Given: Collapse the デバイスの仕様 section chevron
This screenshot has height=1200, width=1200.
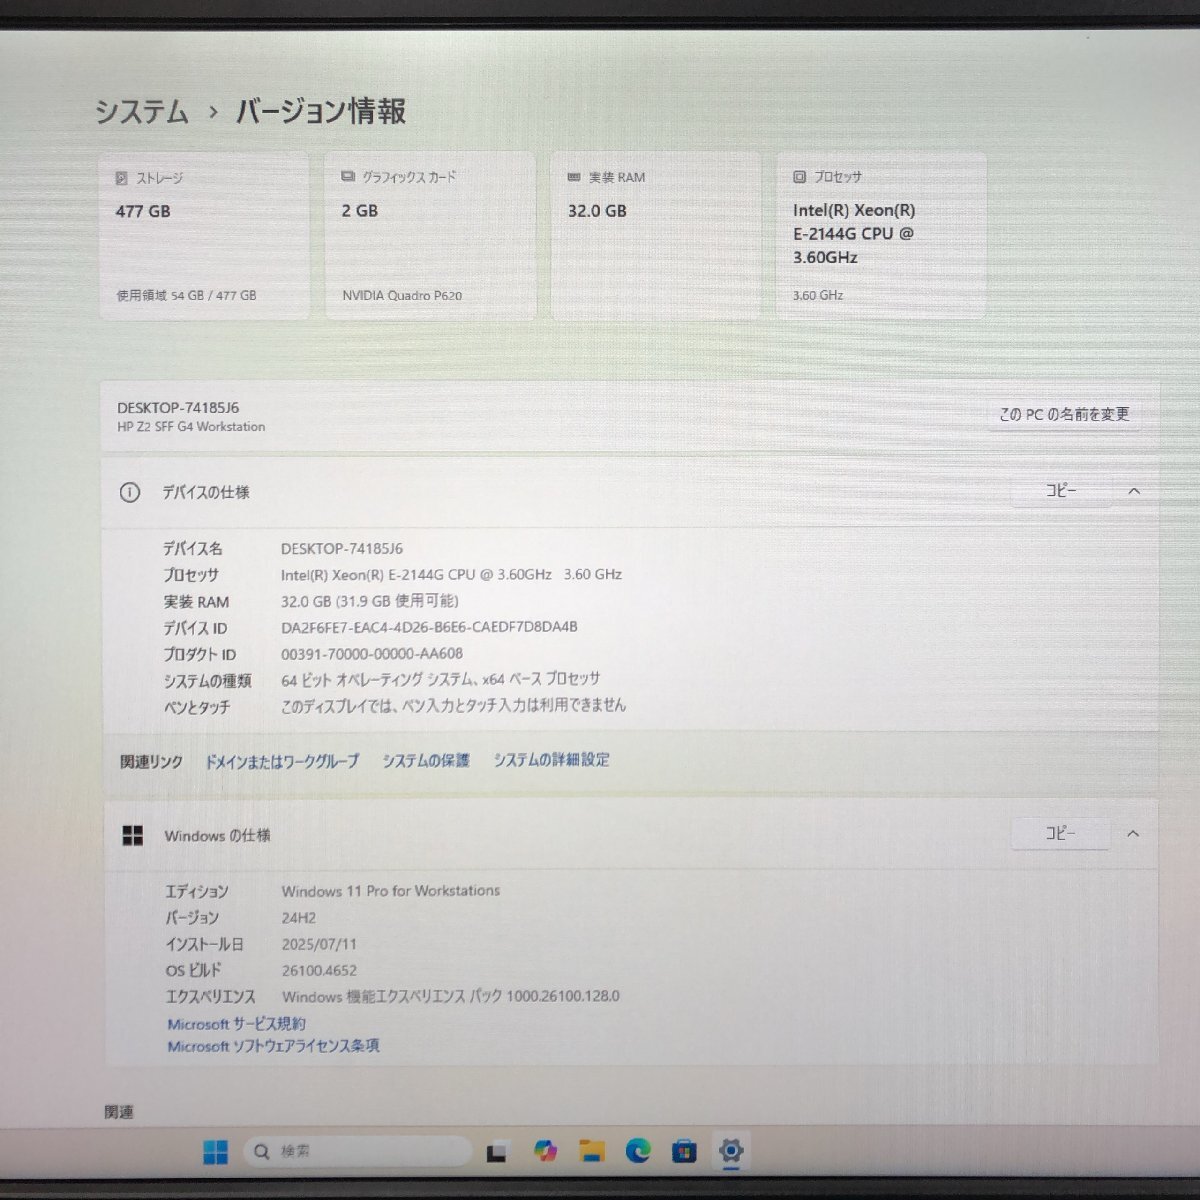Looking at the screenshot, I should 1134,491.
